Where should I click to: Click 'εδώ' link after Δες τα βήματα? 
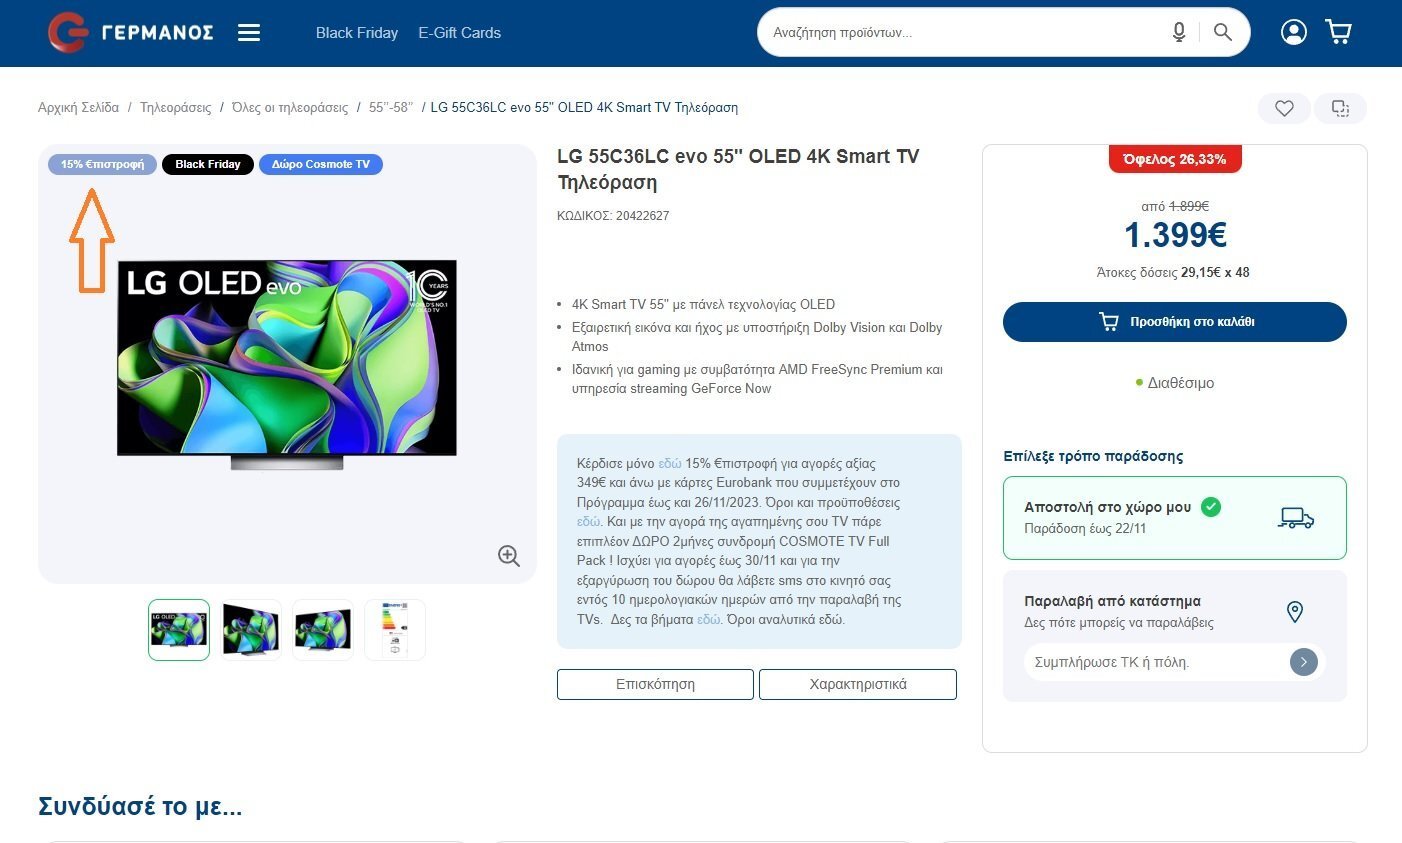pyautogui.click(x=709, y=619)
